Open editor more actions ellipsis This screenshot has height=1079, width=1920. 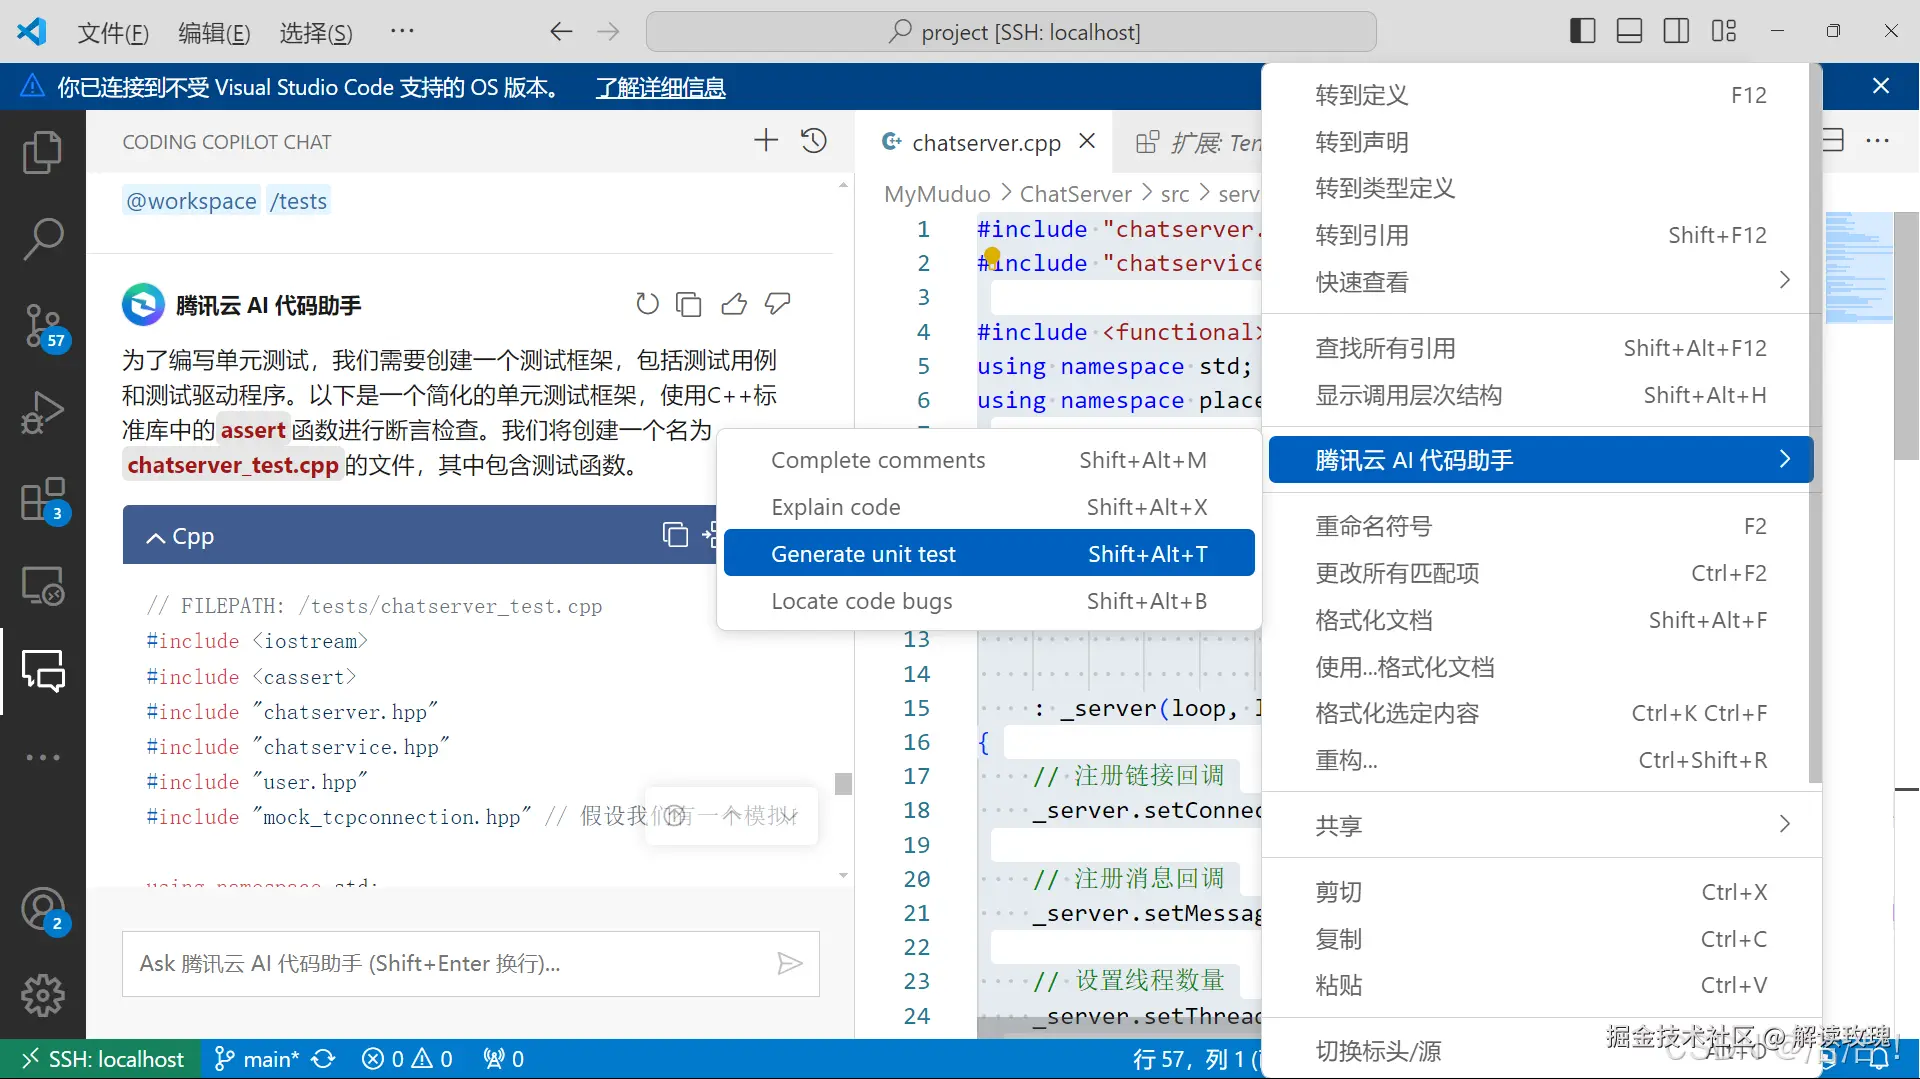(x=1878, y=141)
